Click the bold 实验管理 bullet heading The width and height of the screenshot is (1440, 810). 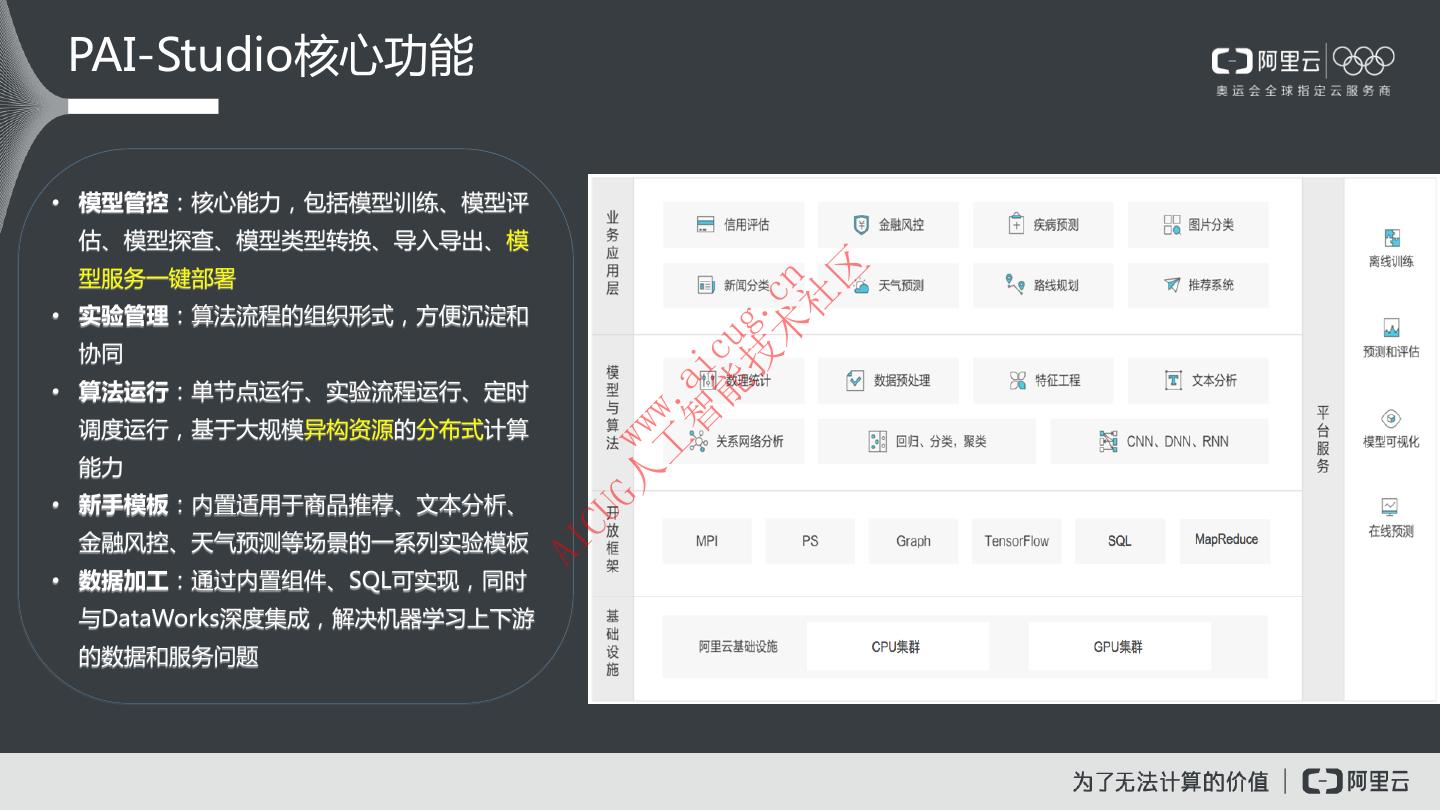tap(123, 317)
